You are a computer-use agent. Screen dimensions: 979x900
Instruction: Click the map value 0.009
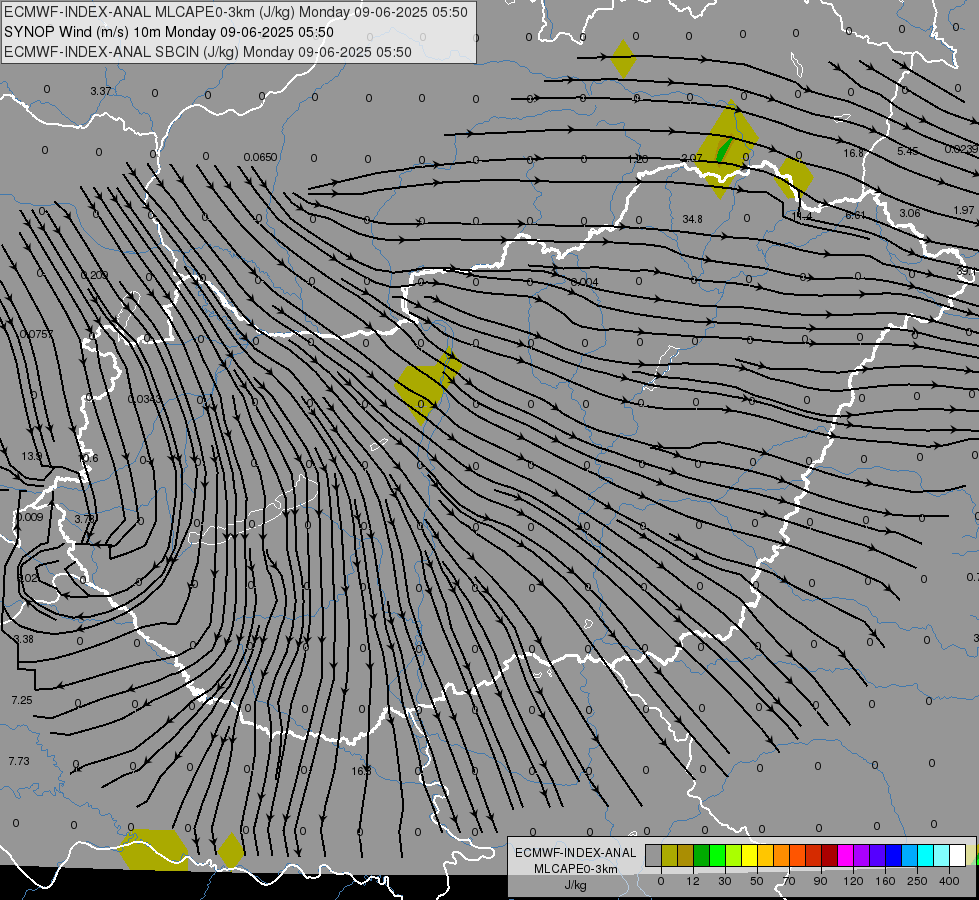click(x=29, y=517)
